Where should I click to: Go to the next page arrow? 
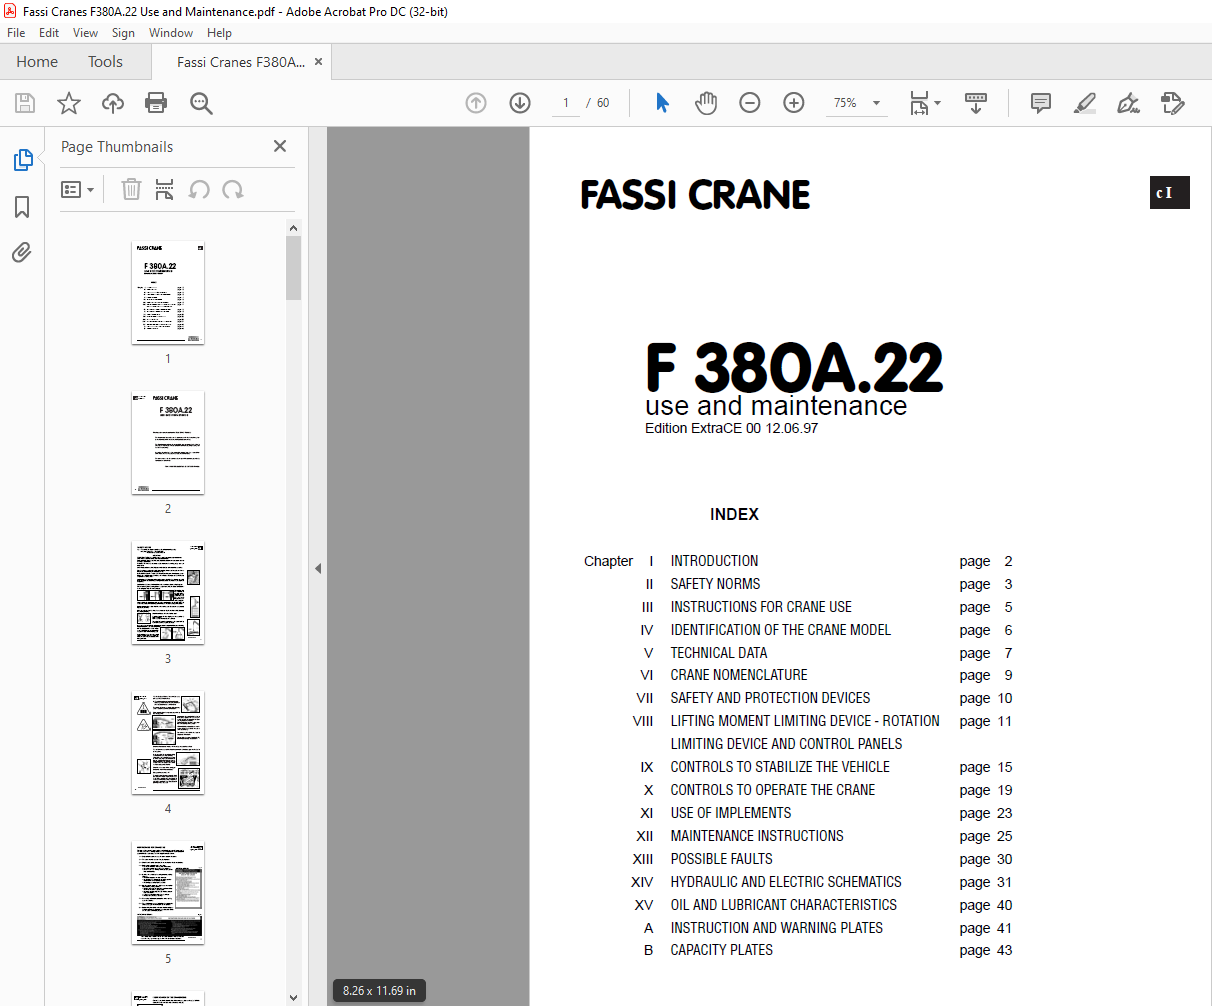click(520, 103)
